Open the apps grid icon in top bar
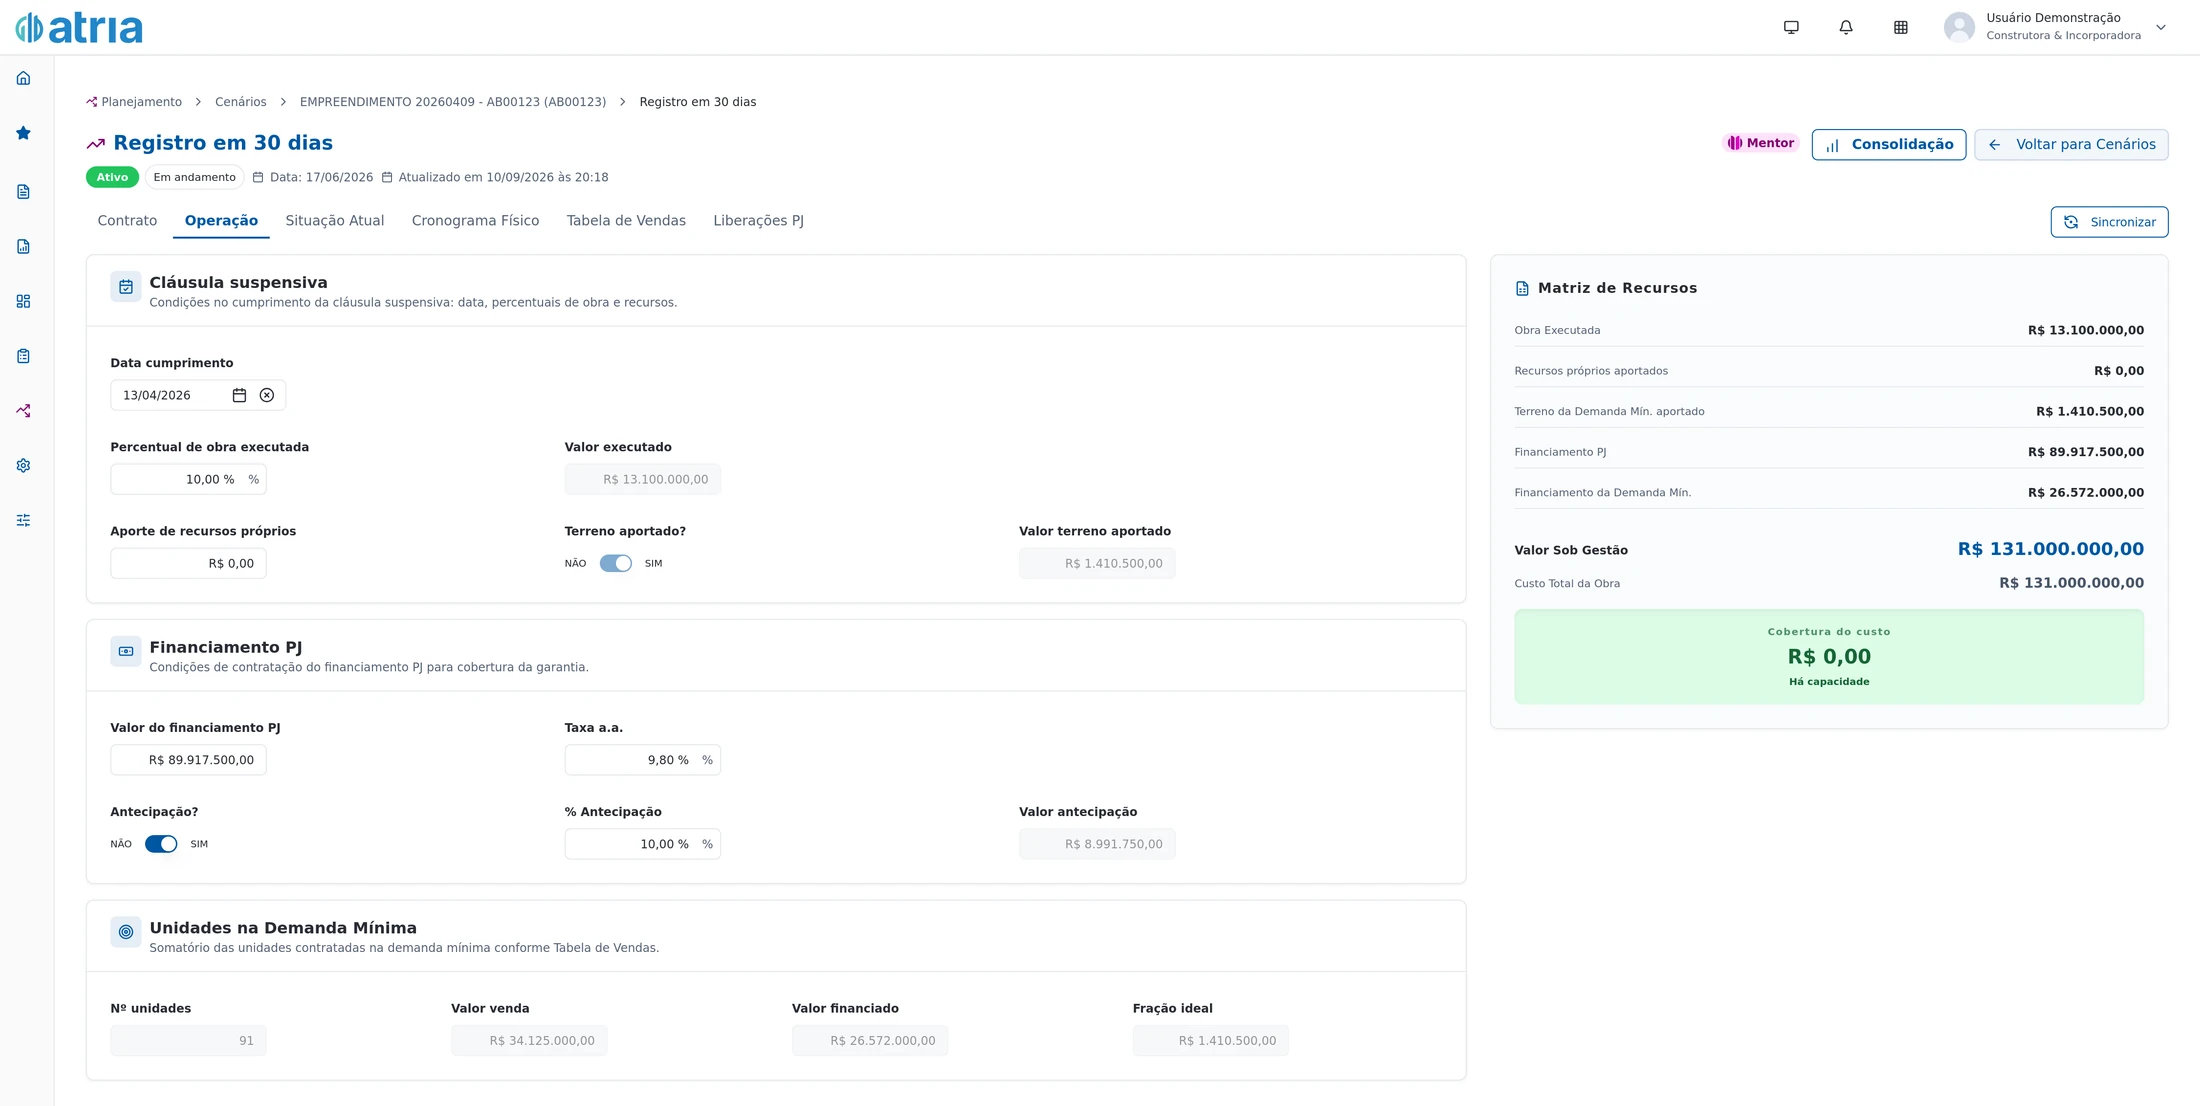This screenshot has height=1106, width=2200. [1901, 27]
